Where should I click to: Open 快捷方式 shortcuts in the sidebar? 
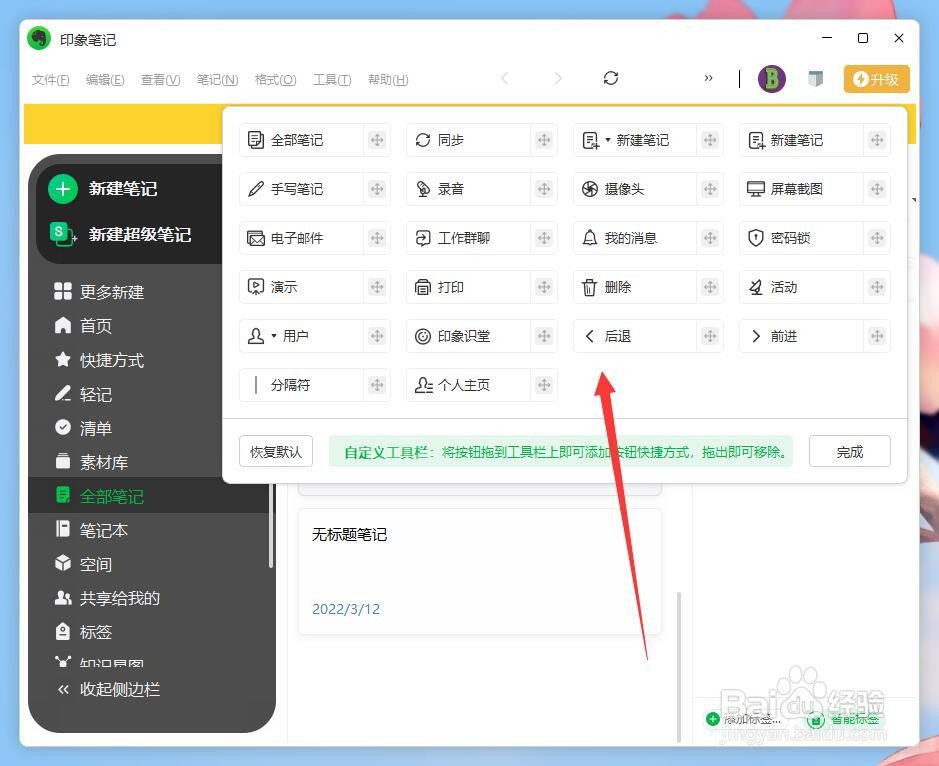click(99, 360)
